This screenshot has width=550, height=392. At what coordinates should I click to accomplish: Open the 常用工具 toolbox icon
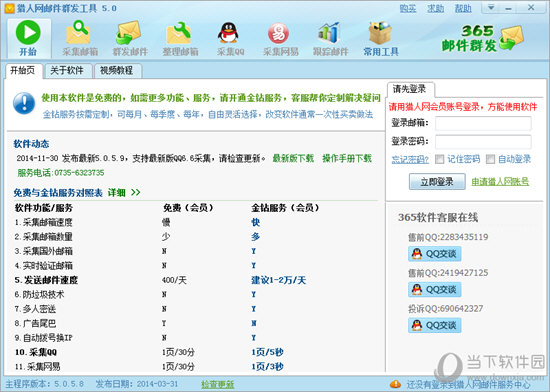pos(381,38)
